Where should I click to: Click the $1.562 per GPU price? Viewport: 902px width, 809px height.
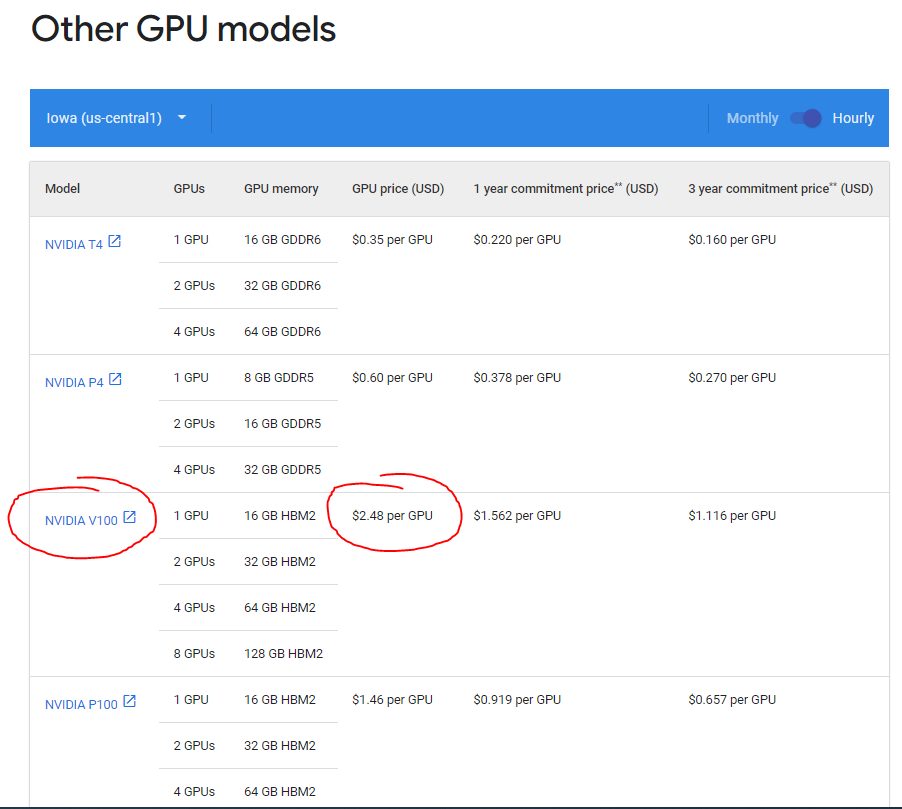(x=517, y=516)
